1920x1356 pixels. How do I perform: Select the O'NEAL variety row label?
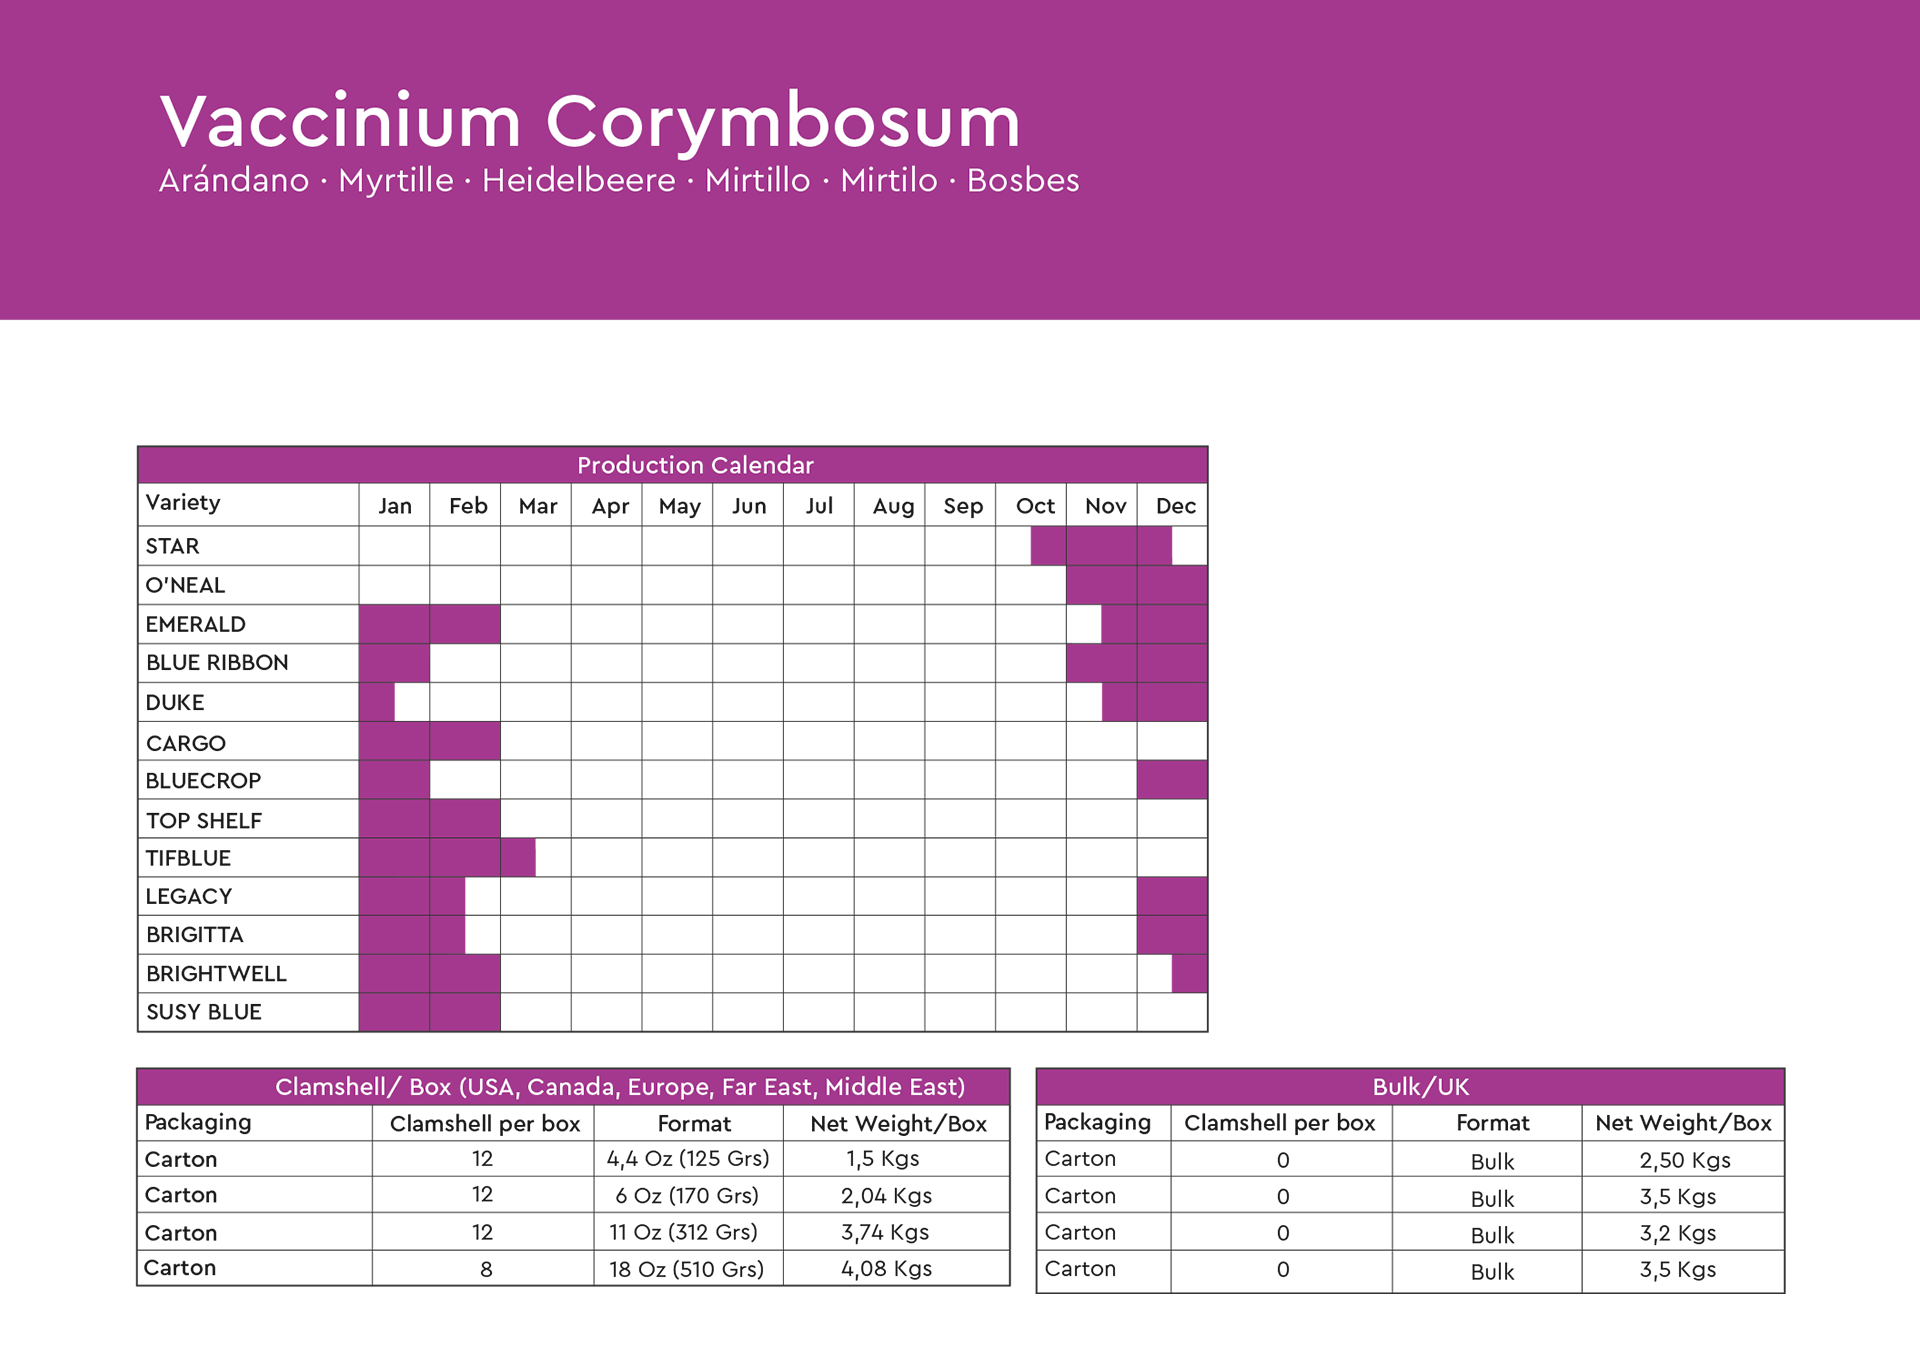click(185, 585)
